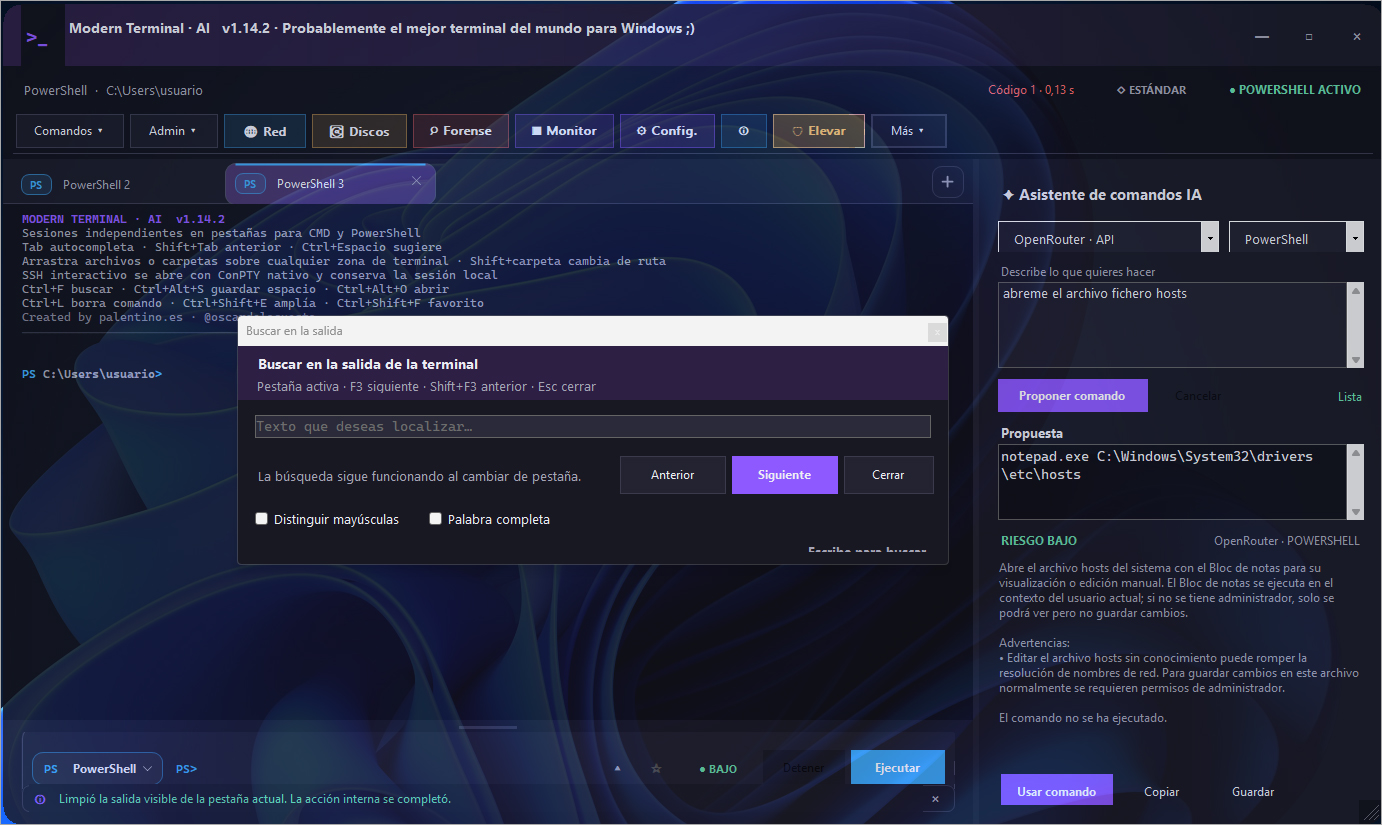Open the Discos disk tools
The height and width of the screenshot is (825, 1382).
[x=360, y=131]
